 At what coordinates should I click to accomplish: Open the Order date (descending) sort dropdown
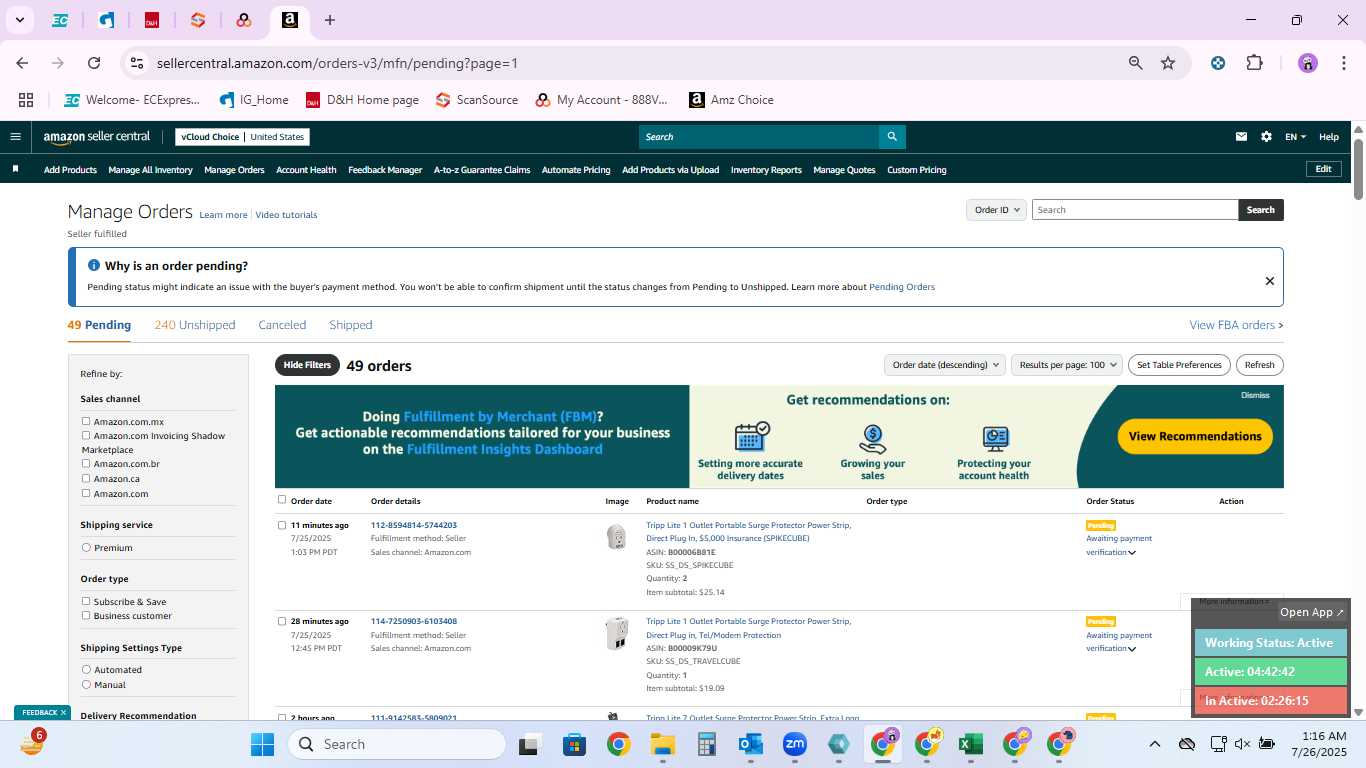pyautogui.click(x=944, y=365)
